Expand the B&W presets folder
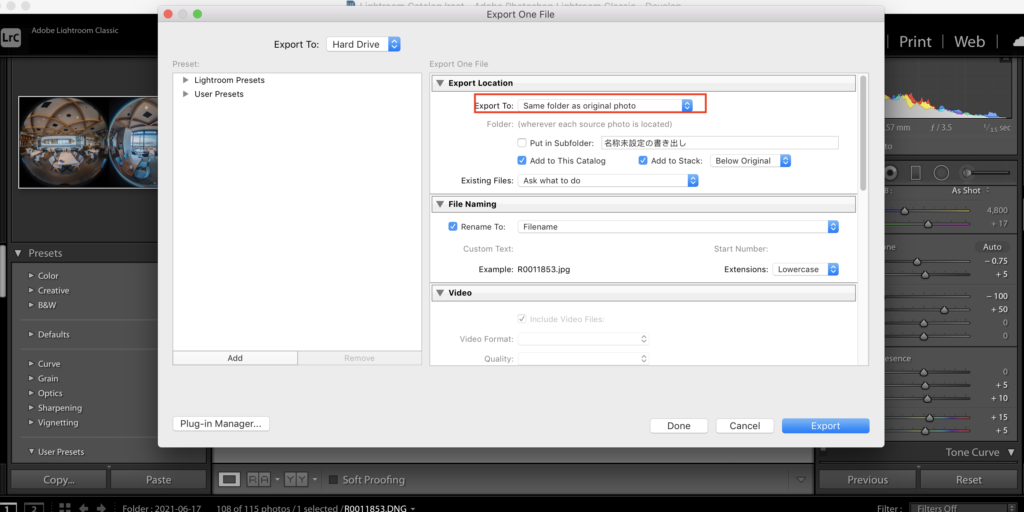 [31, 305]
